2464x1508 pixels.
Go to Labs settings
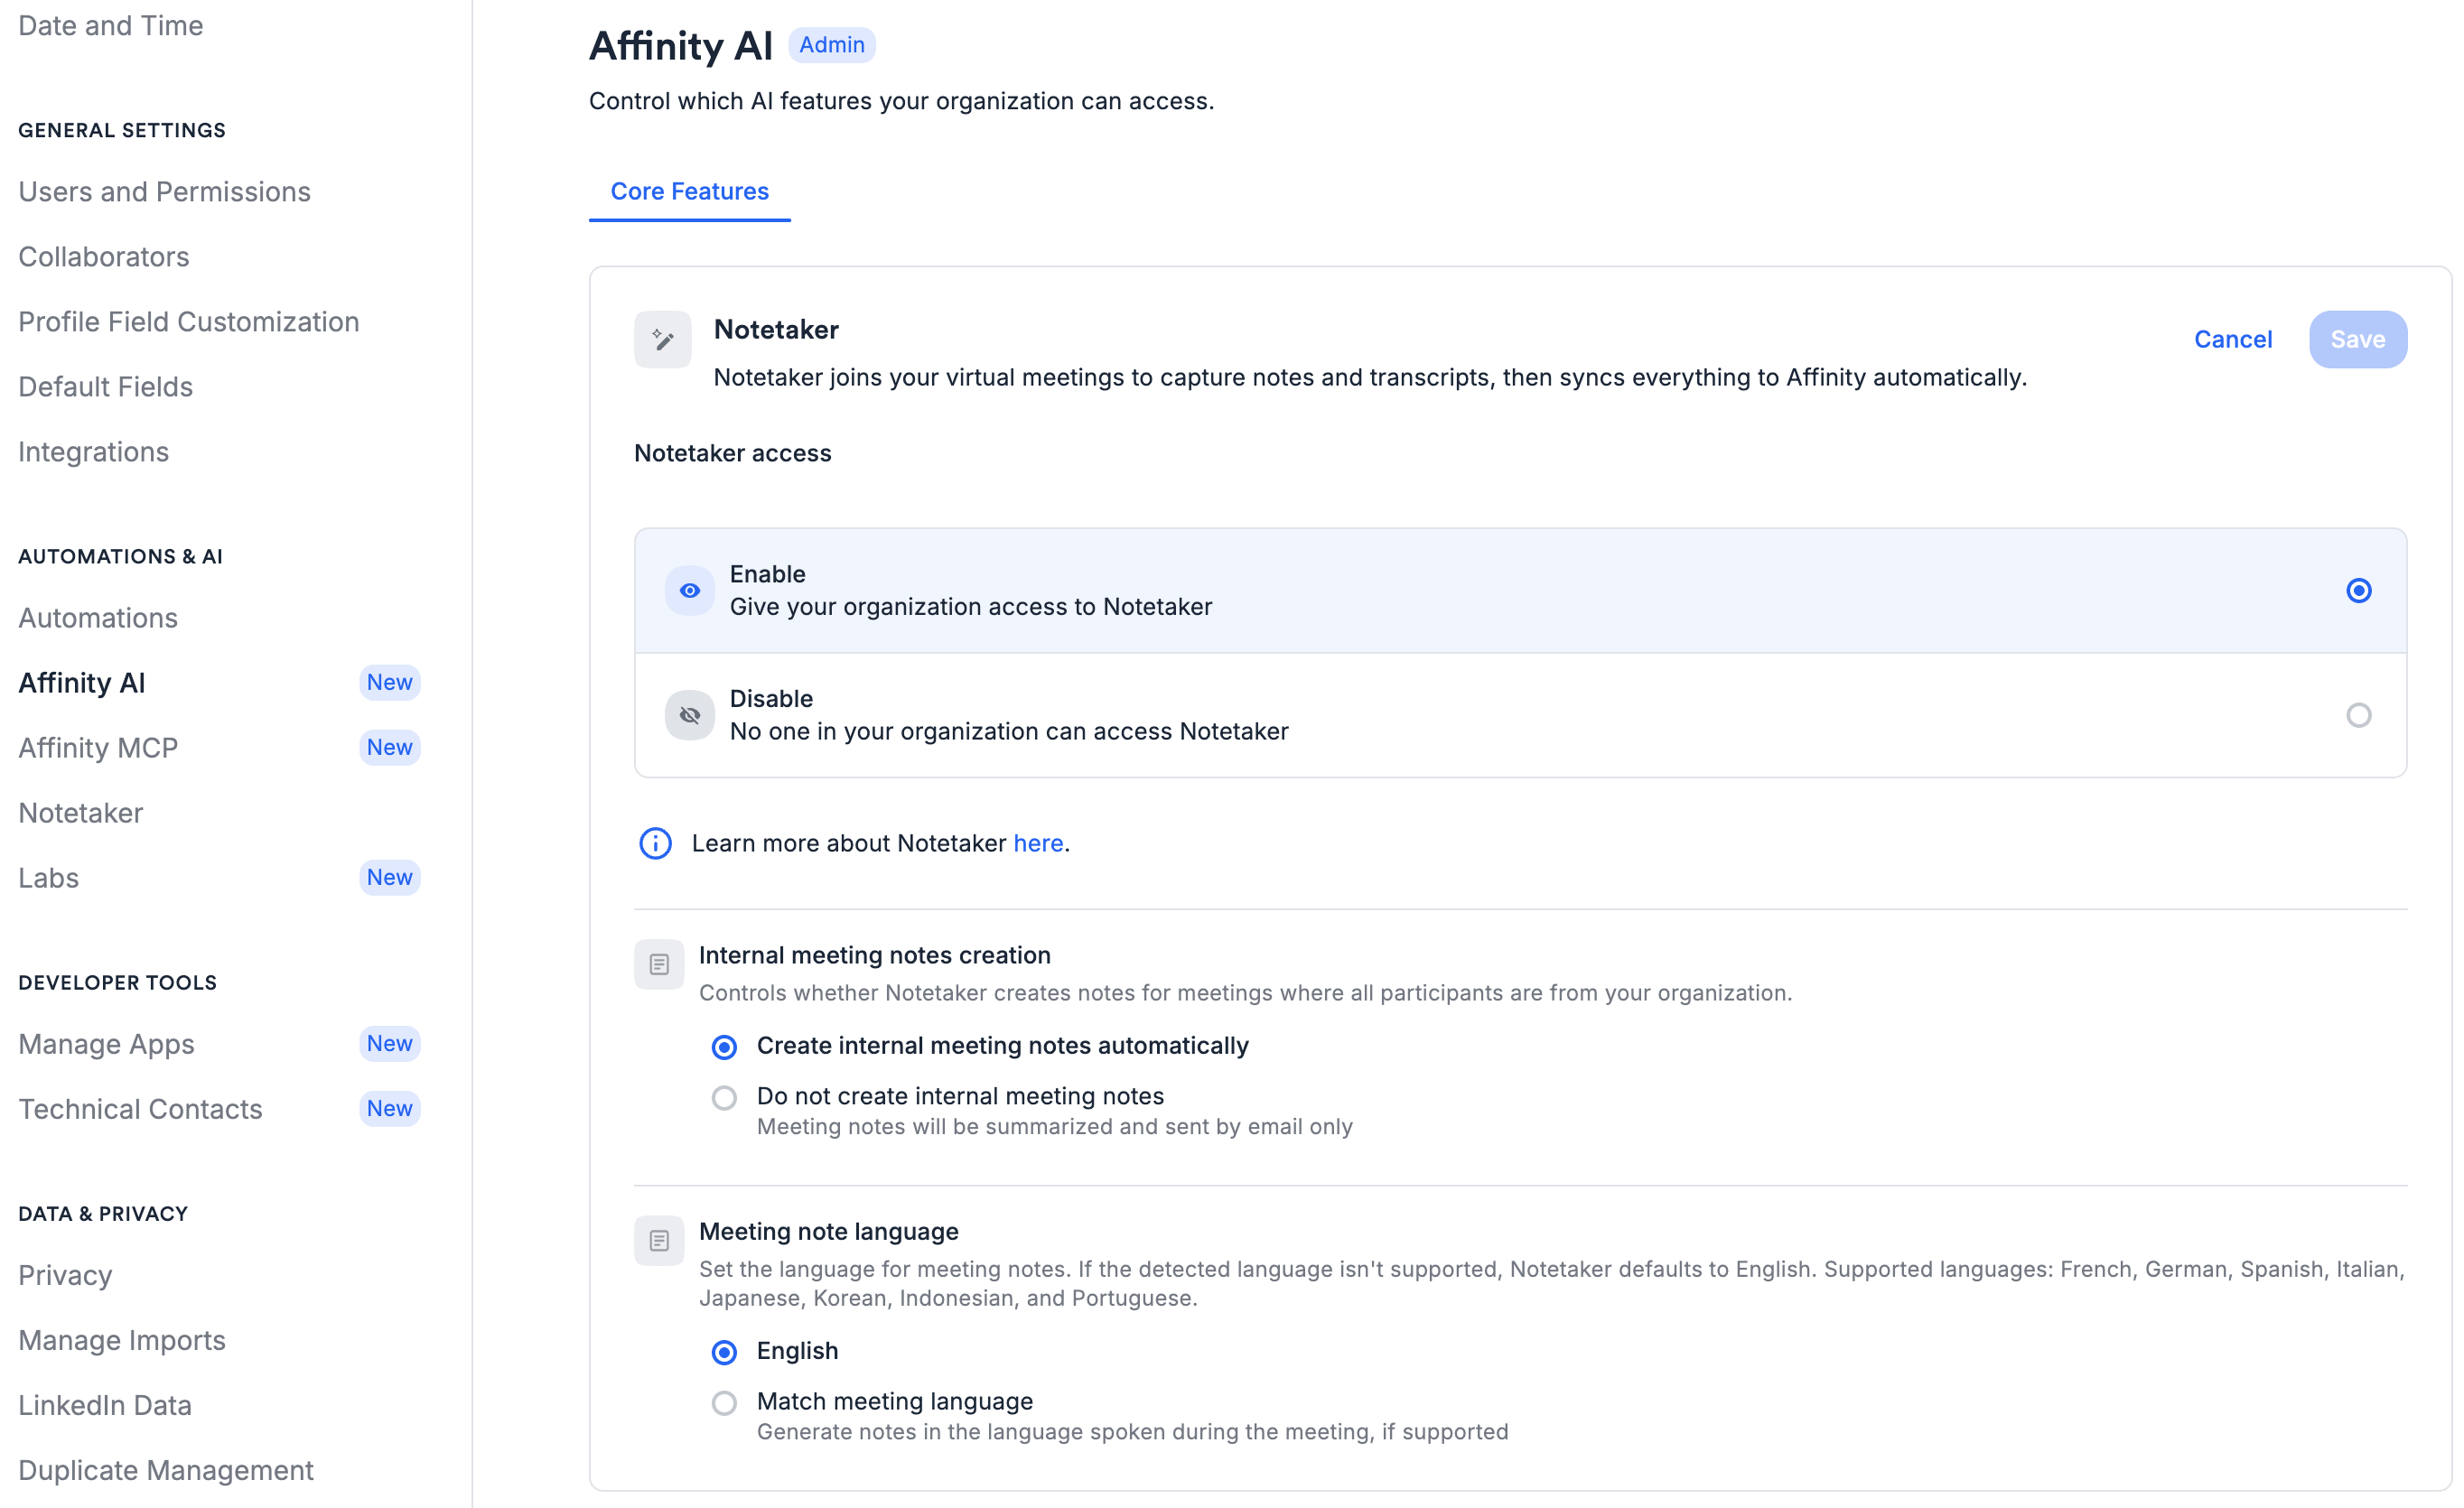(x=49, y=877)
